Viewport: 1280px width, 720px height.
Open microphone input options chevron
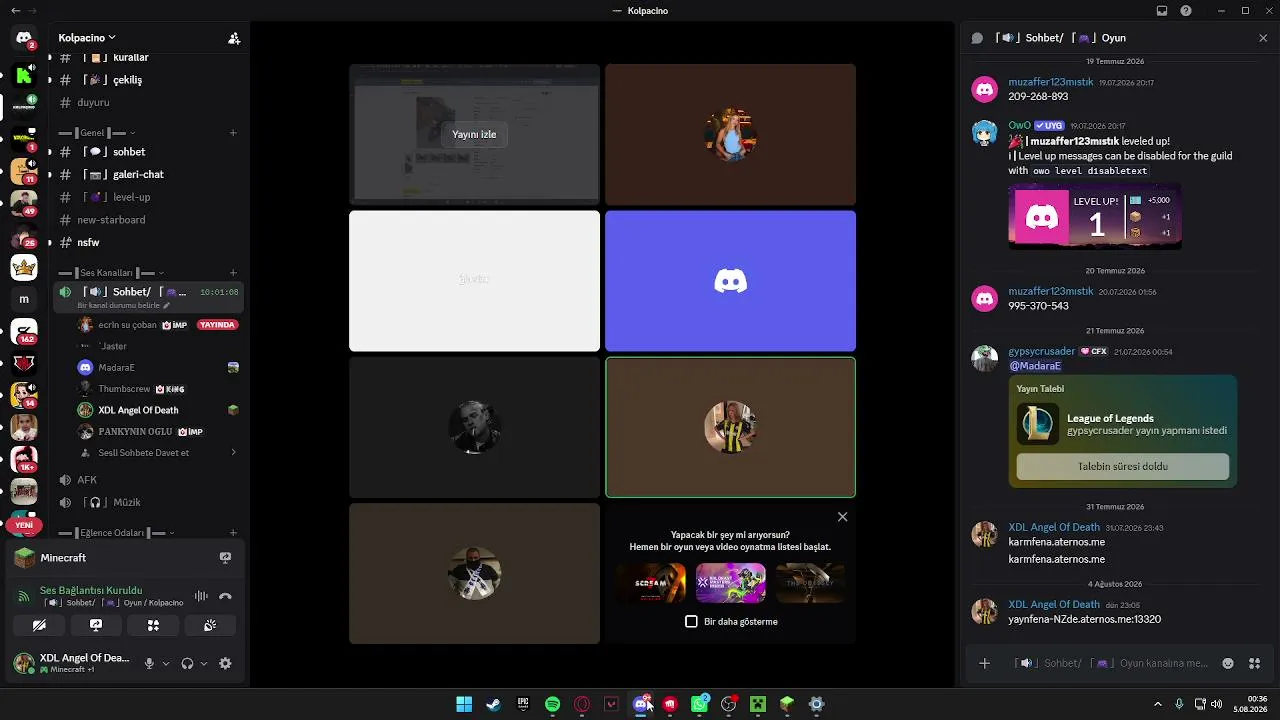coord(165,663)
